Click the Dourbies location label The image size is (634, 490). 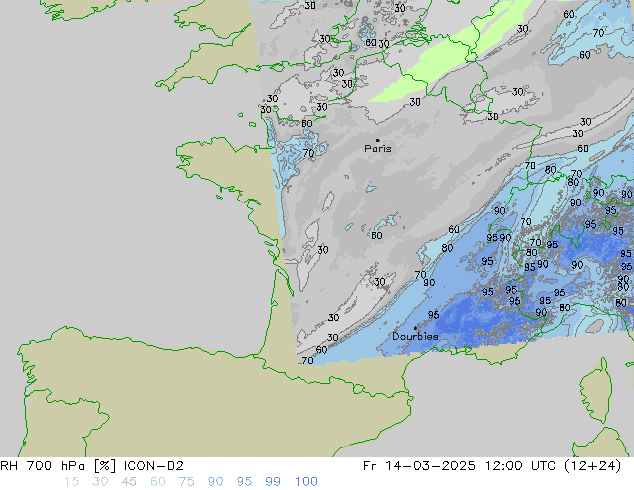(x=415, y=336)
